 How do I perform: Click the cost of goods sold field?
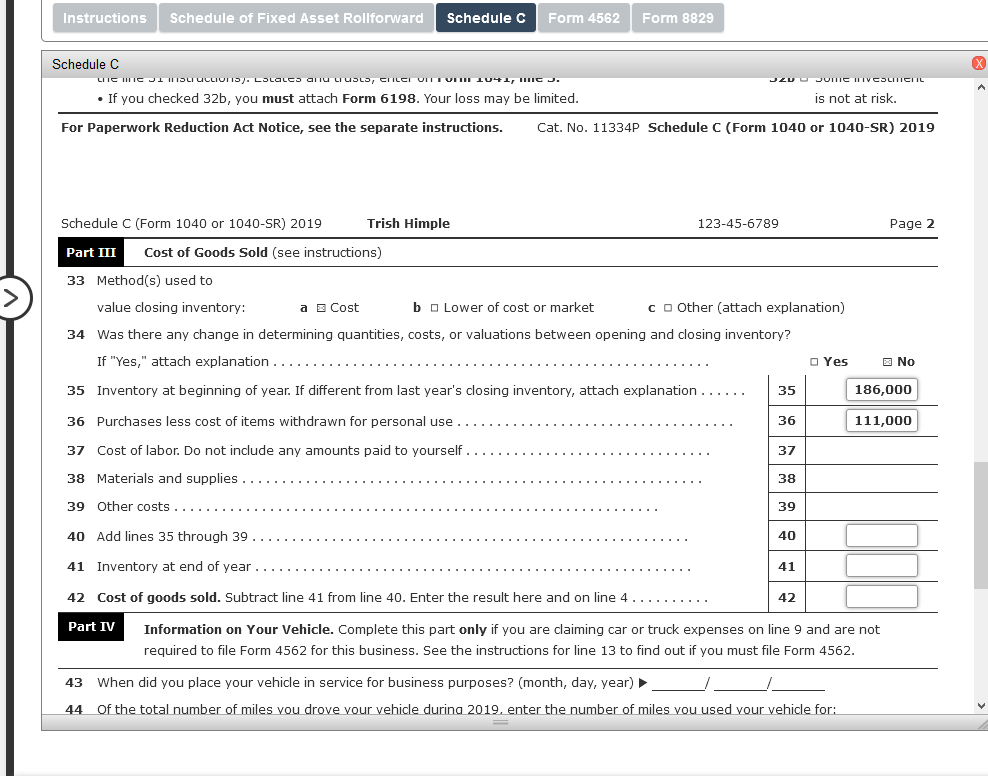pyautogui.click(x=881, y=596)
